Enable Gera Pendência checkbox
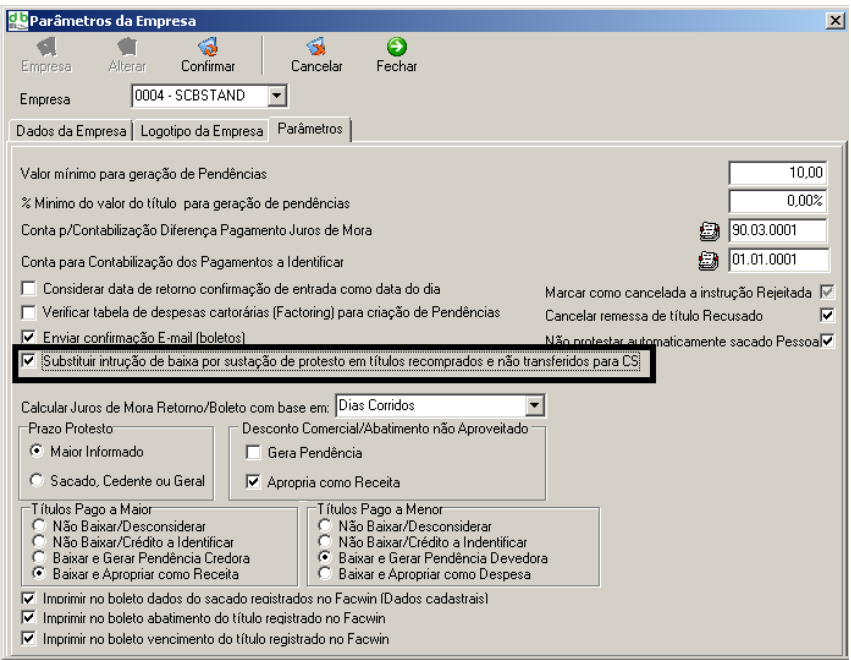Image resolution: width=851 pixels, height=660 pixels. 253,452
